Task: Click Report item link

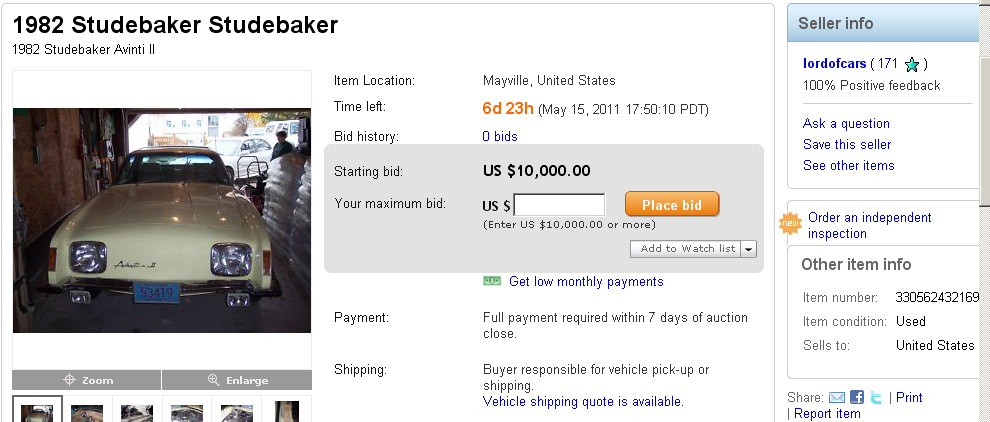Action: (x=827, y=414)
